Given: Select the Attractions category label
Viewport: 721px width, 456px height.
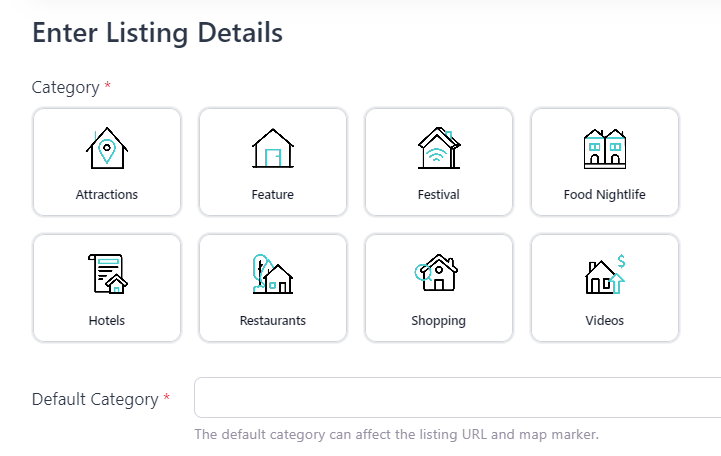Looking at the screenshot, I should click(107, 195).
